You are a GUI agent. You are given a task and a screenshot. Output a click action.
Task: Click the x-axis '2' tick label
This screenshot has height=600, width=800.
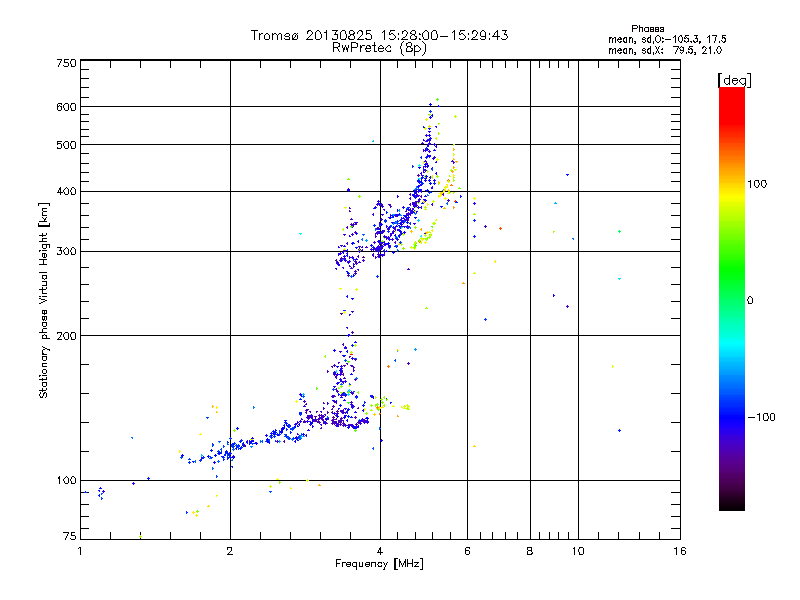click(230, 551)
